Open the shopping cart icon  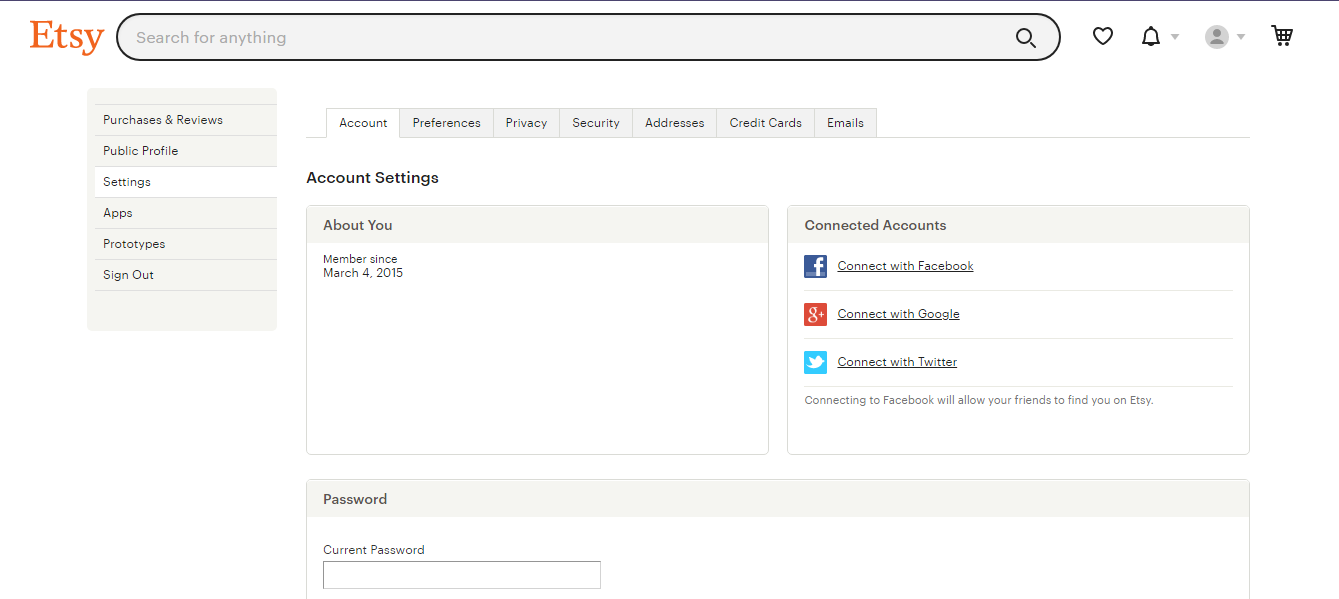pos(1282,36)
